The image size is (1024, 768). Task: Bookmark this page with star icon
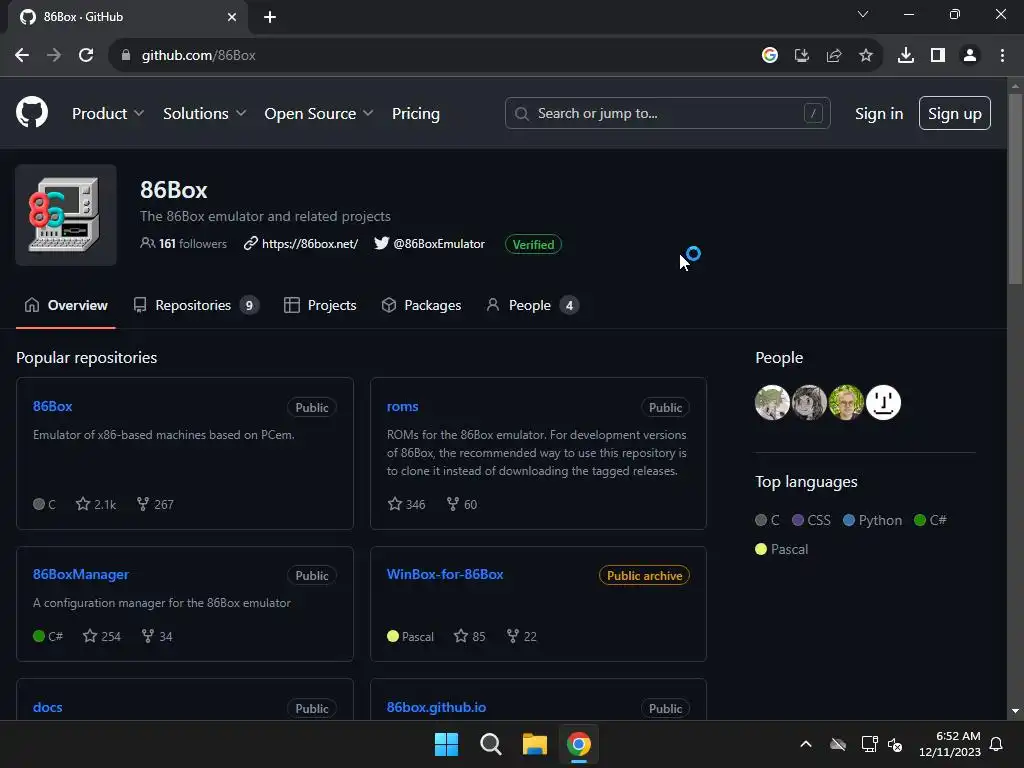click(x=865, y=56)
